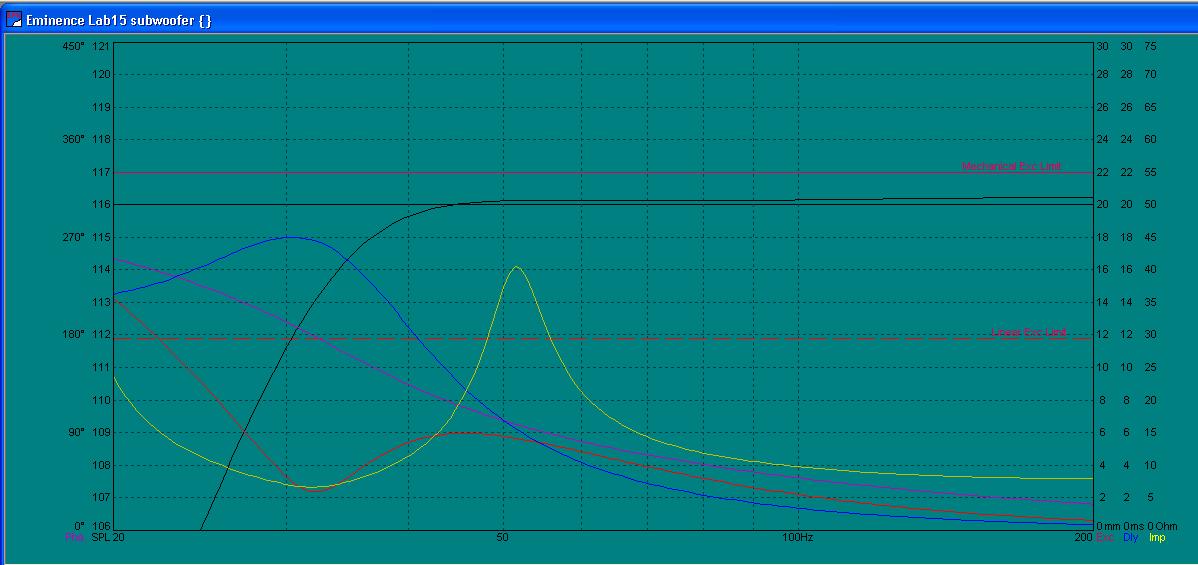The image size is (1198, 565).
Task: Click the 180° phase axis label
Action: coord(73,334)
